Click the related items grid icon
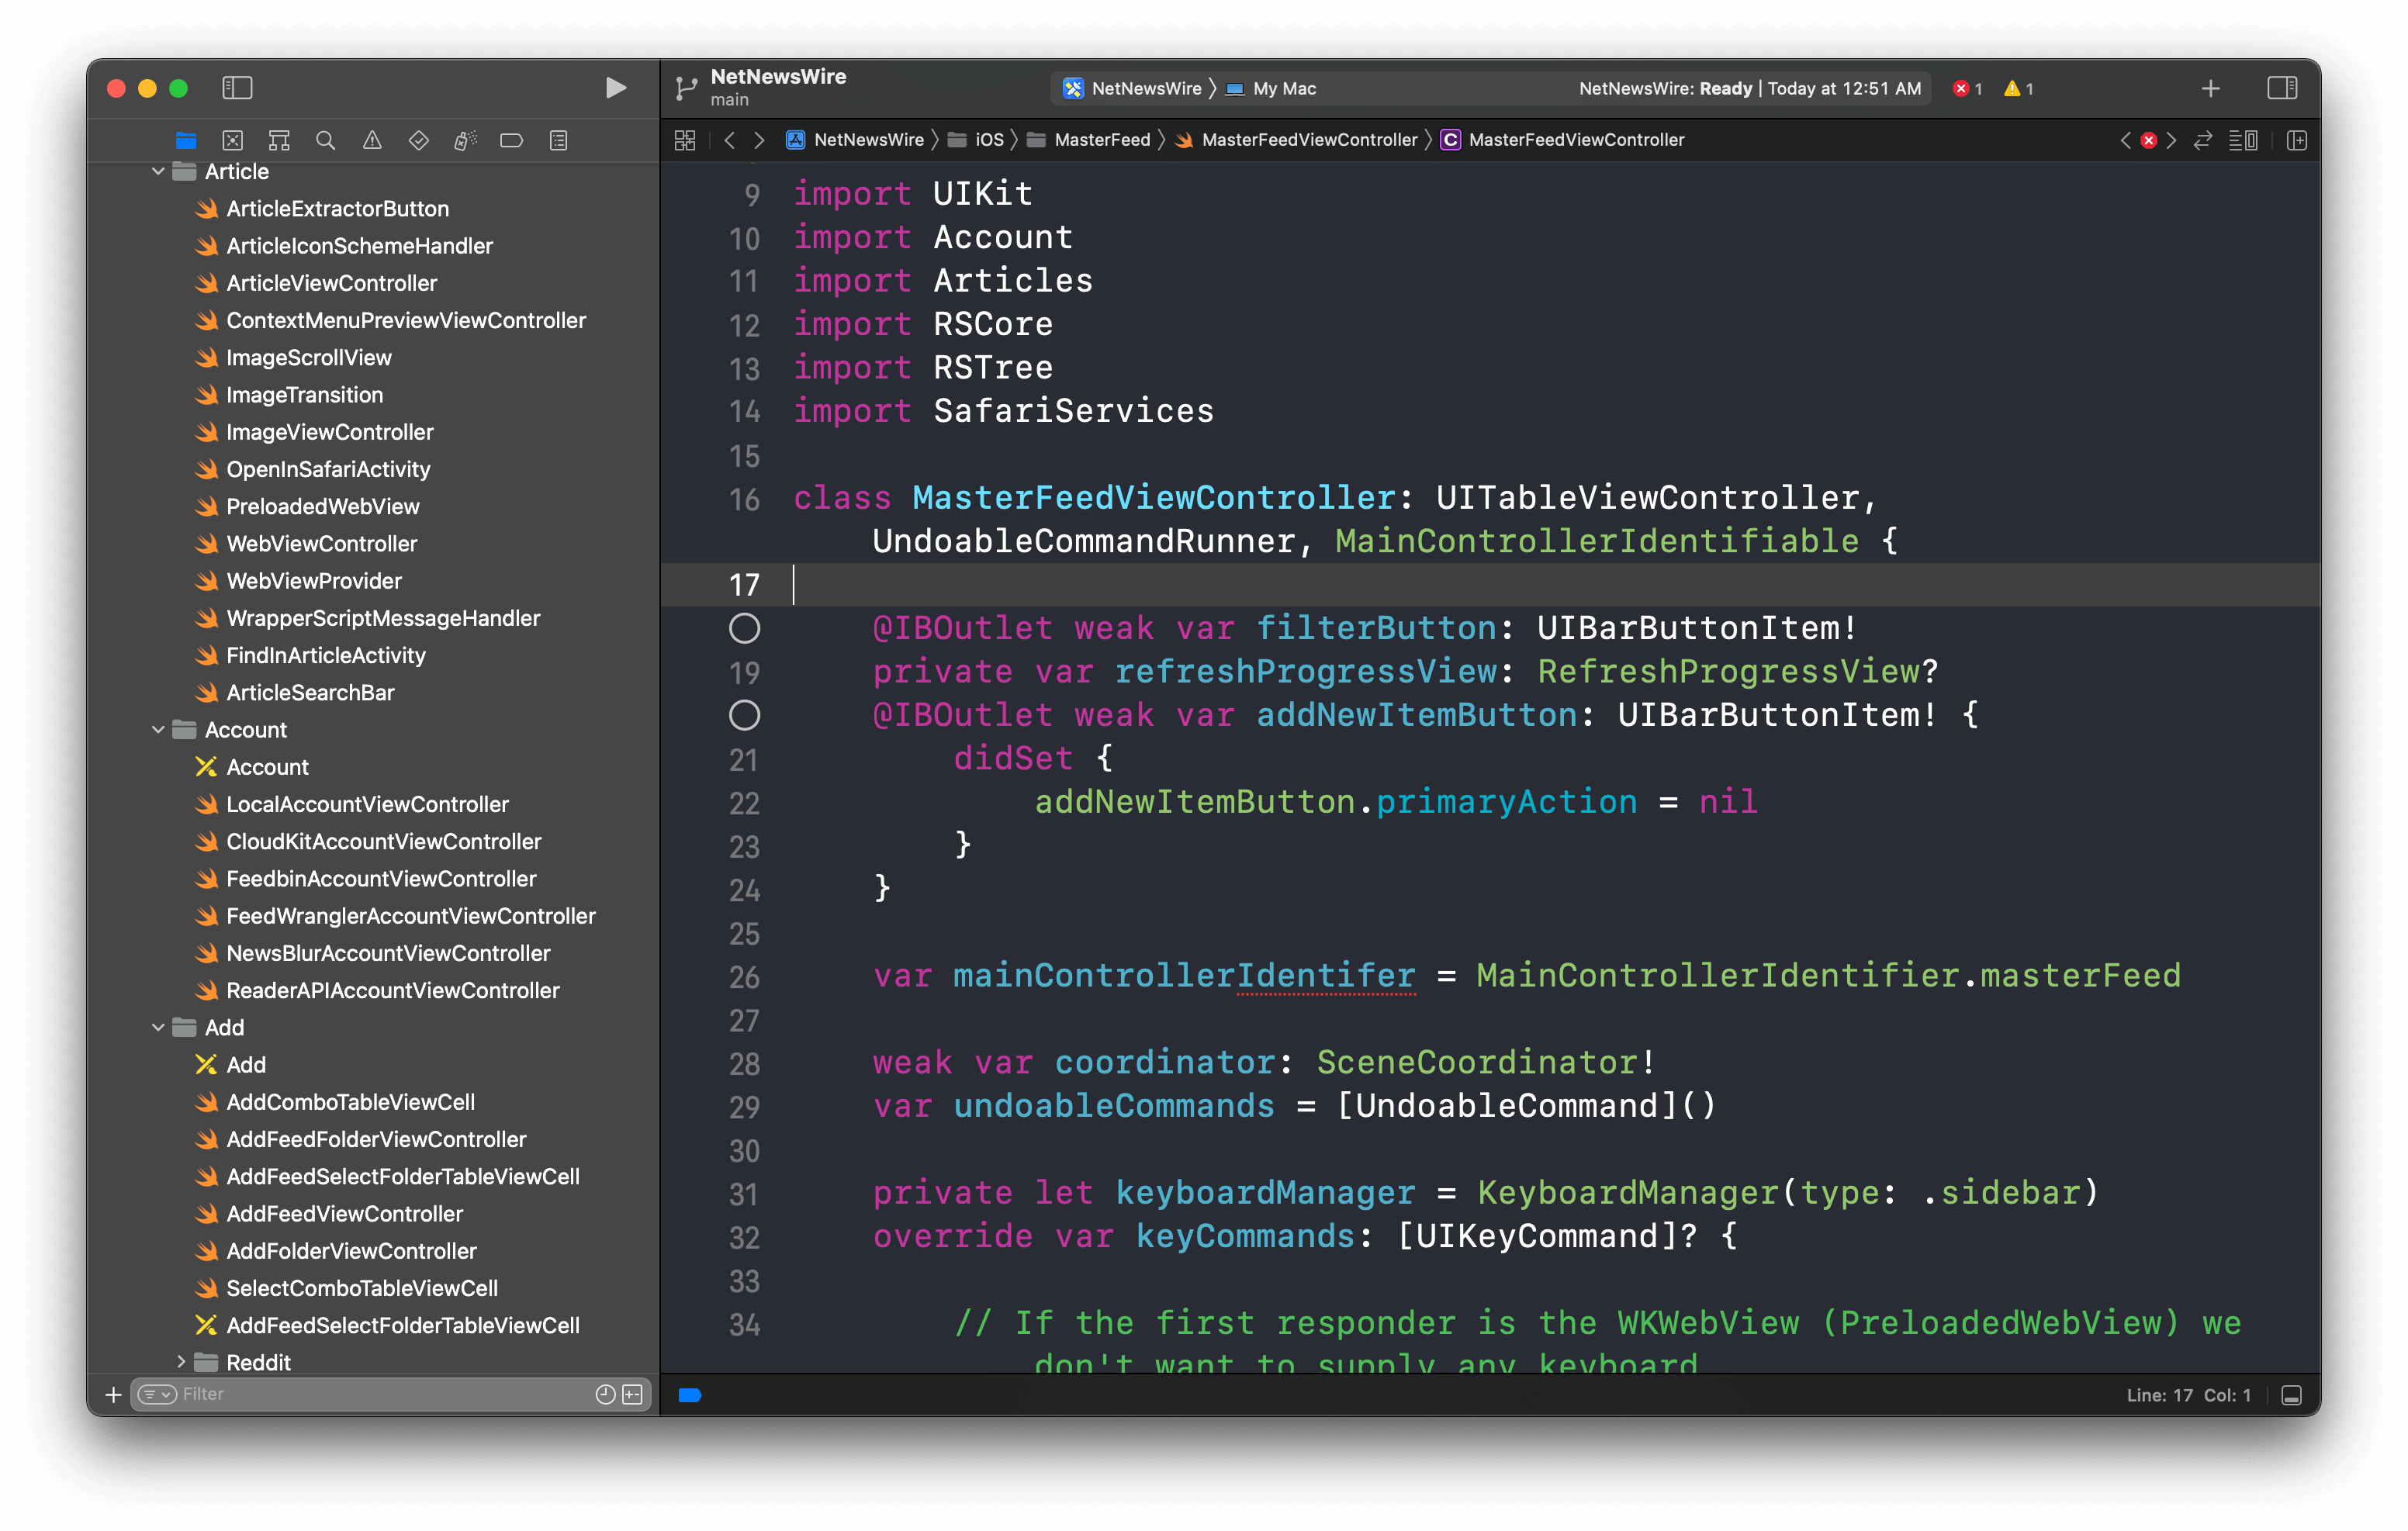 click(x=685, y=140)
